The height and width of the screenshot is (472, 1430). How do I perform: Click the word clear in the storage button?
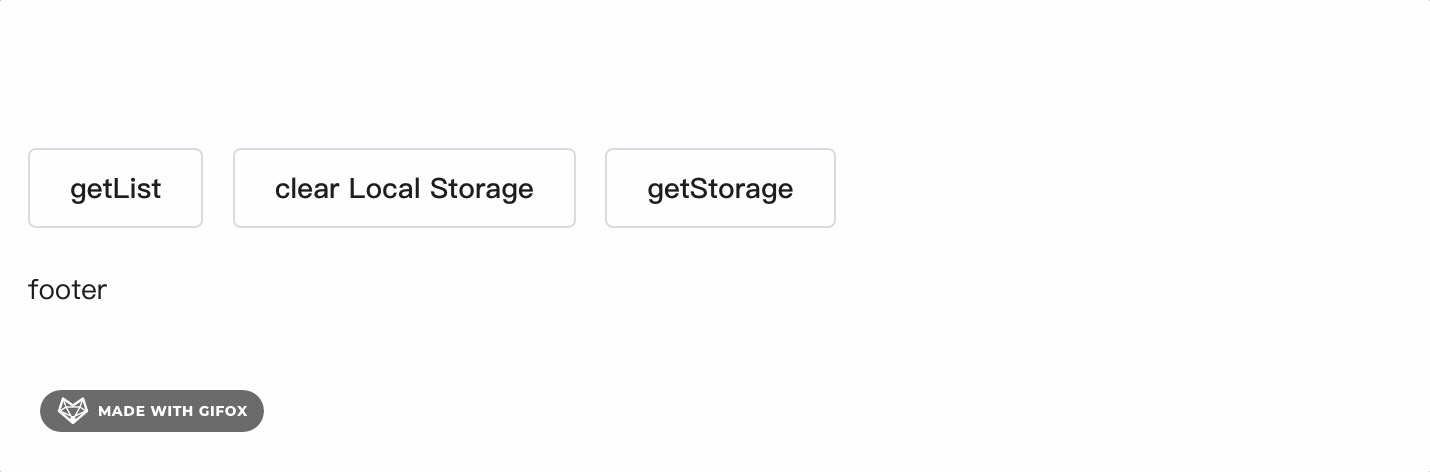click(307, 188)
